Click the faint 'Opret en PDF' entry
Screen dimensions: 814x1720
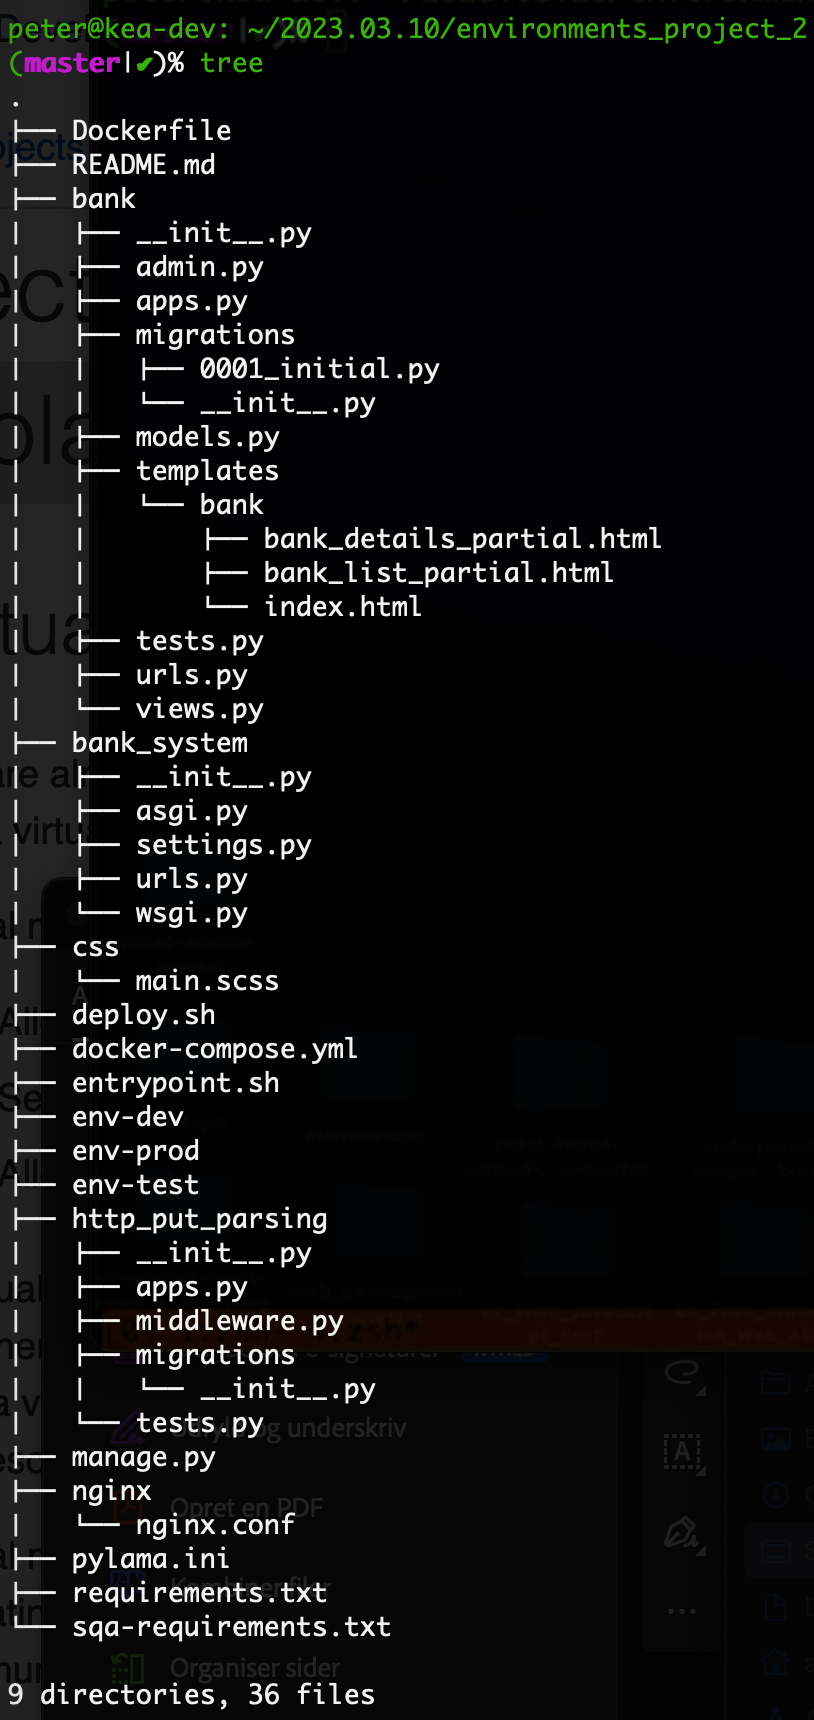click(246, 1507)
